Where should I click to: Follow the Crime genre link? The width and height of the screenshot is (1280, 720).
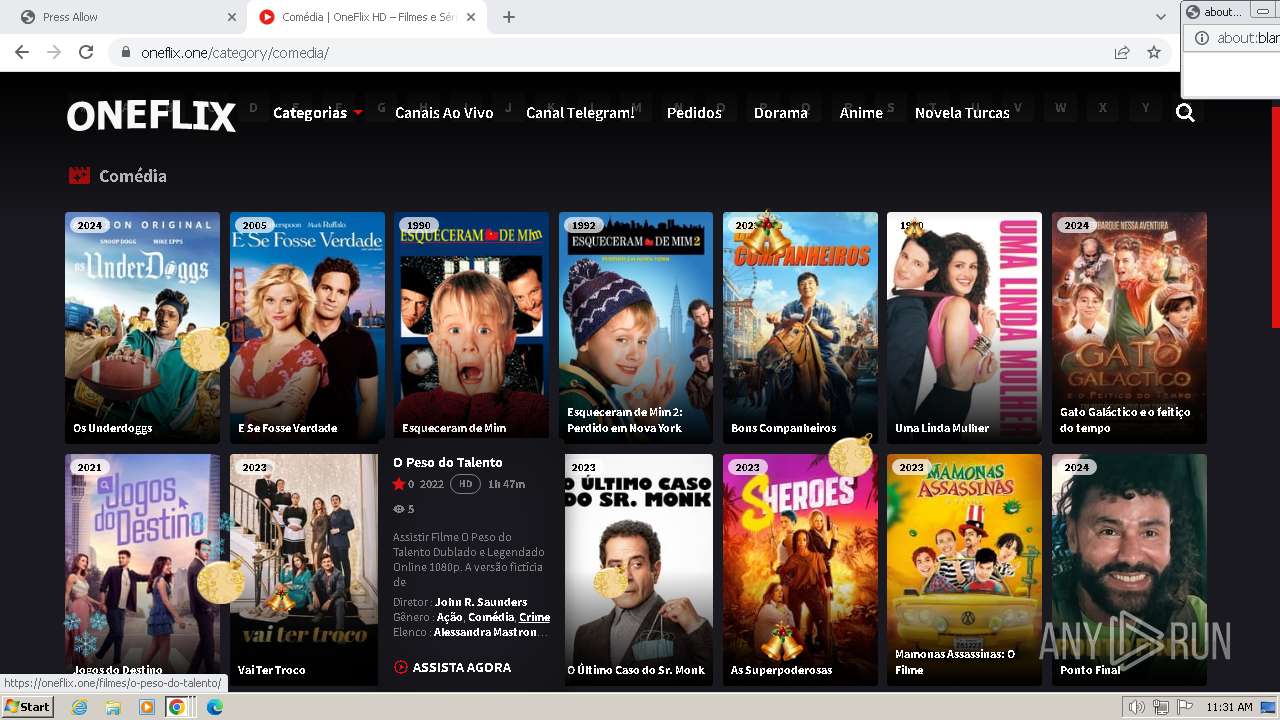tap(535, 617)
